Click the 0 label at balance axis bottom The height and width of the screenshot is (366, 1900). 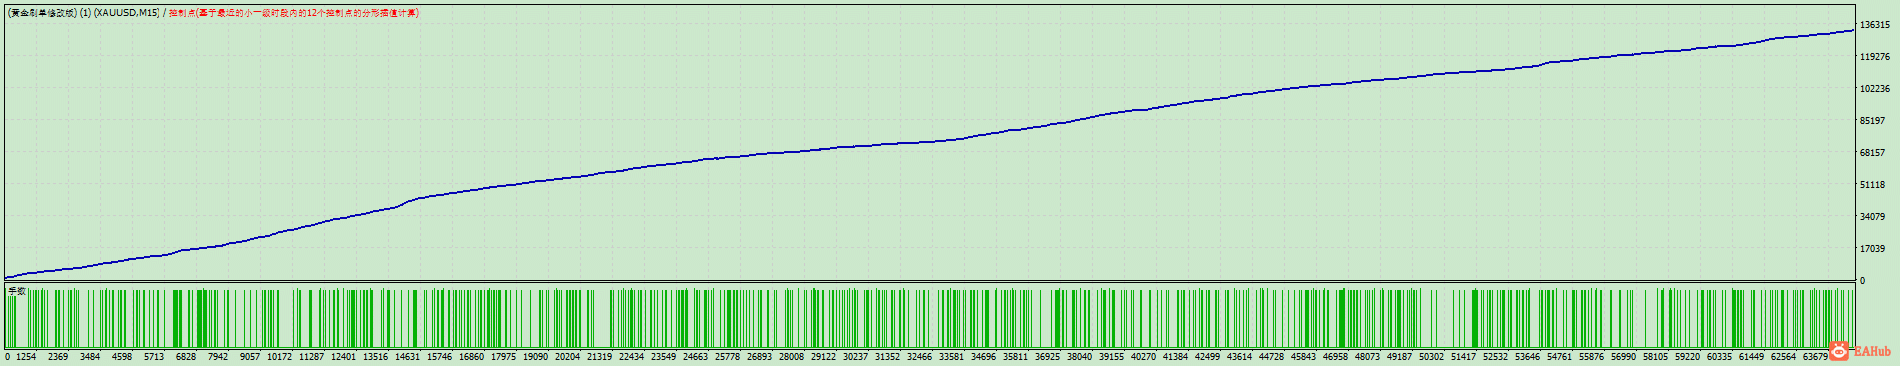1862,281
